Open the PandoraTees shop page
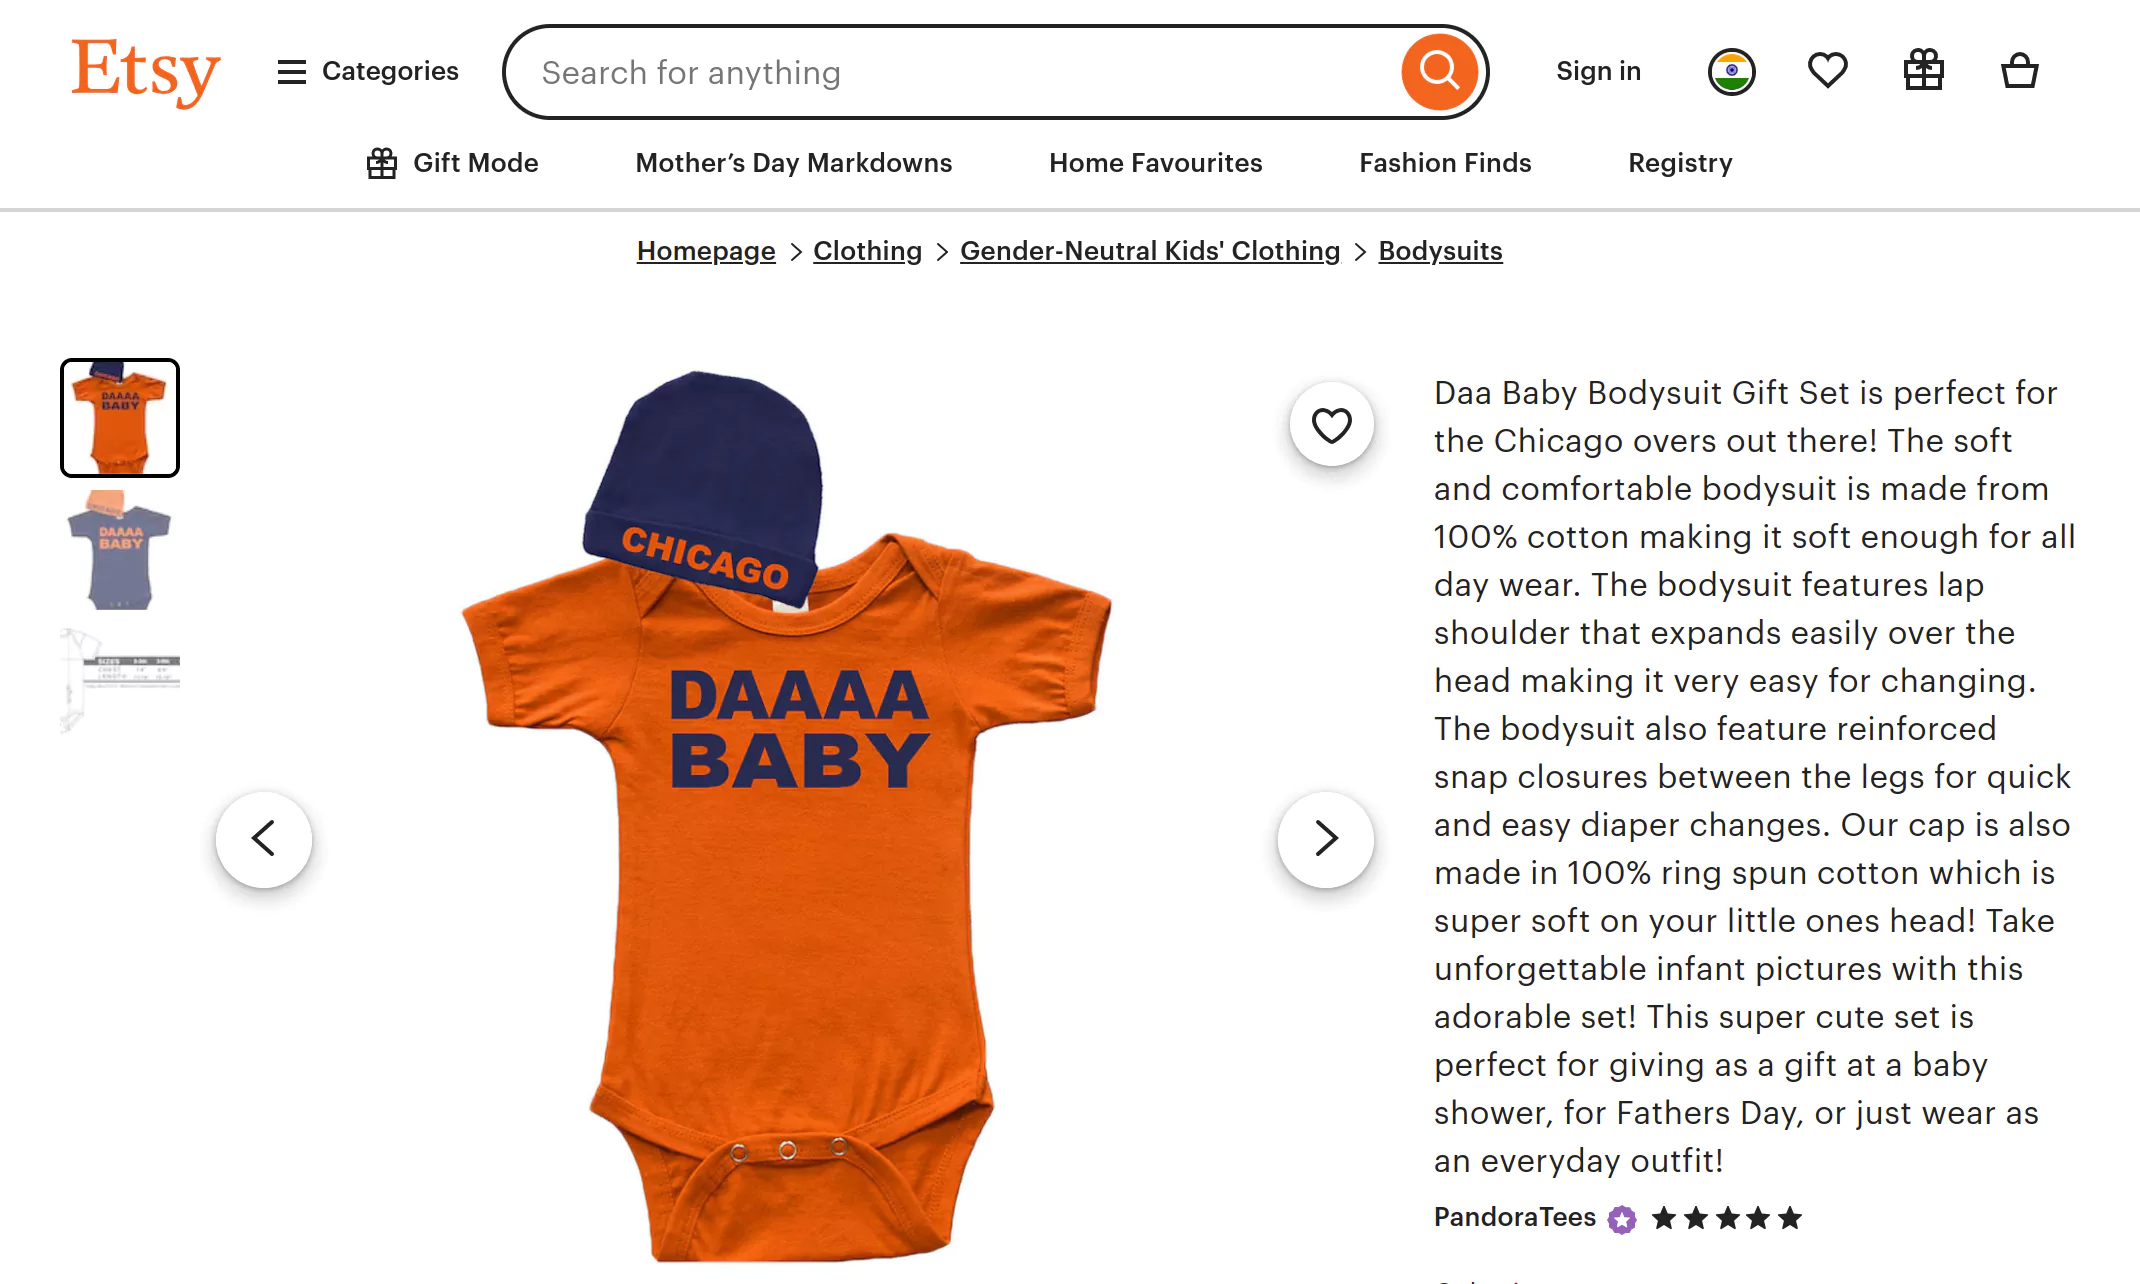 pos(1514,1218)
